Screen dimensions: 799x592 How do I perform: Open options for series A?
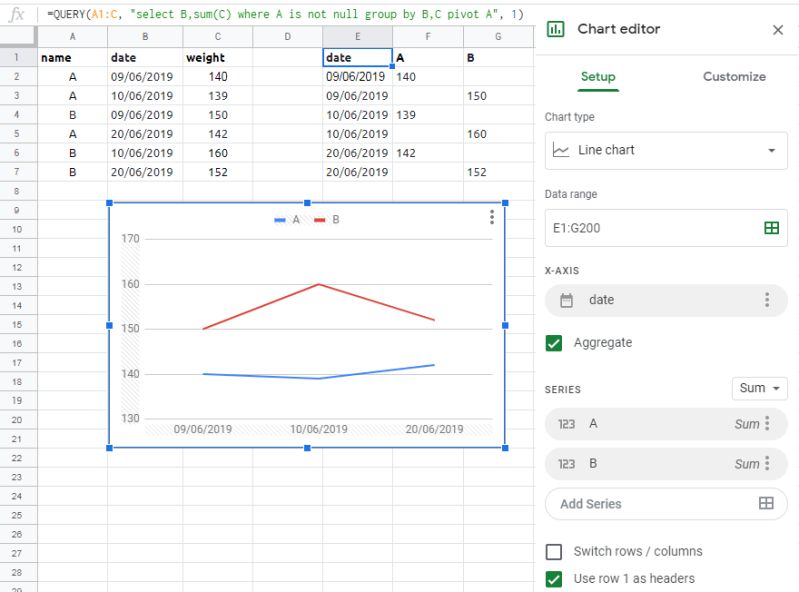tap(767, 423)
